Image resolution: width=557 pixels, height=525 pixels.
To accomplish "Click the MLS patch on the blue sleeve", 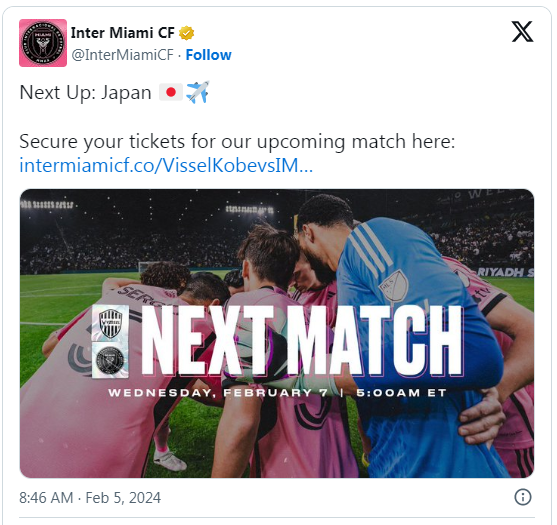I will tap(394, 285).
